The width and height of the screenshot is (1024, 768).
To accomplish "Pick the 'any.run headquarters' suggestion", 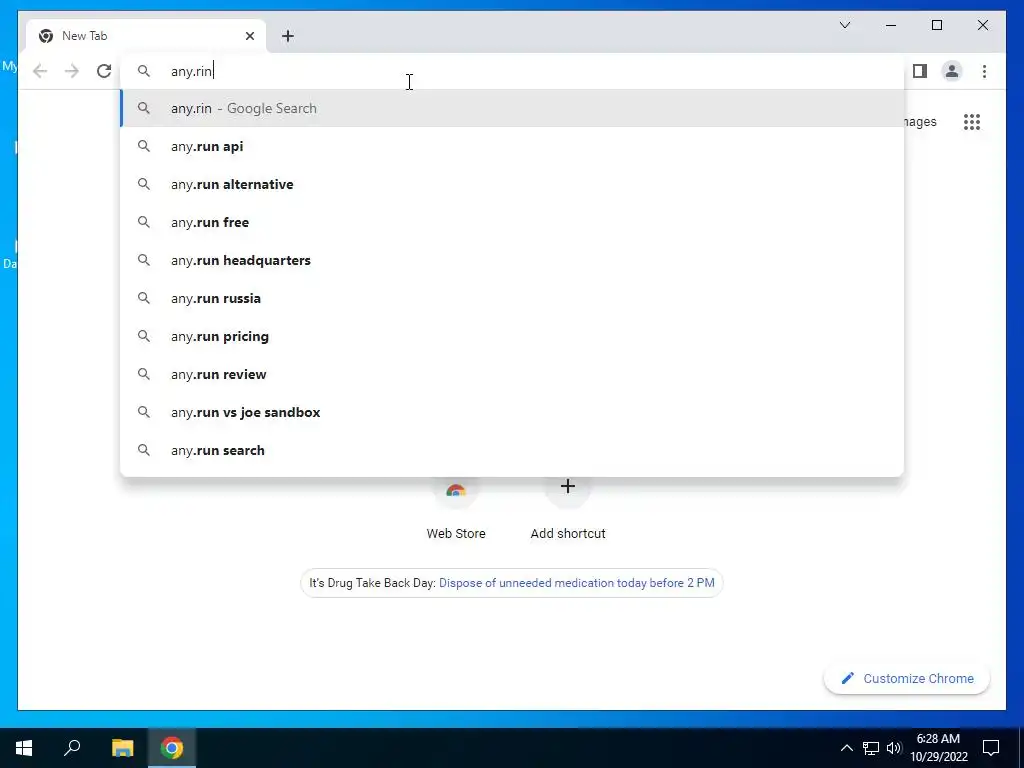I will click(x=512, y=260).
